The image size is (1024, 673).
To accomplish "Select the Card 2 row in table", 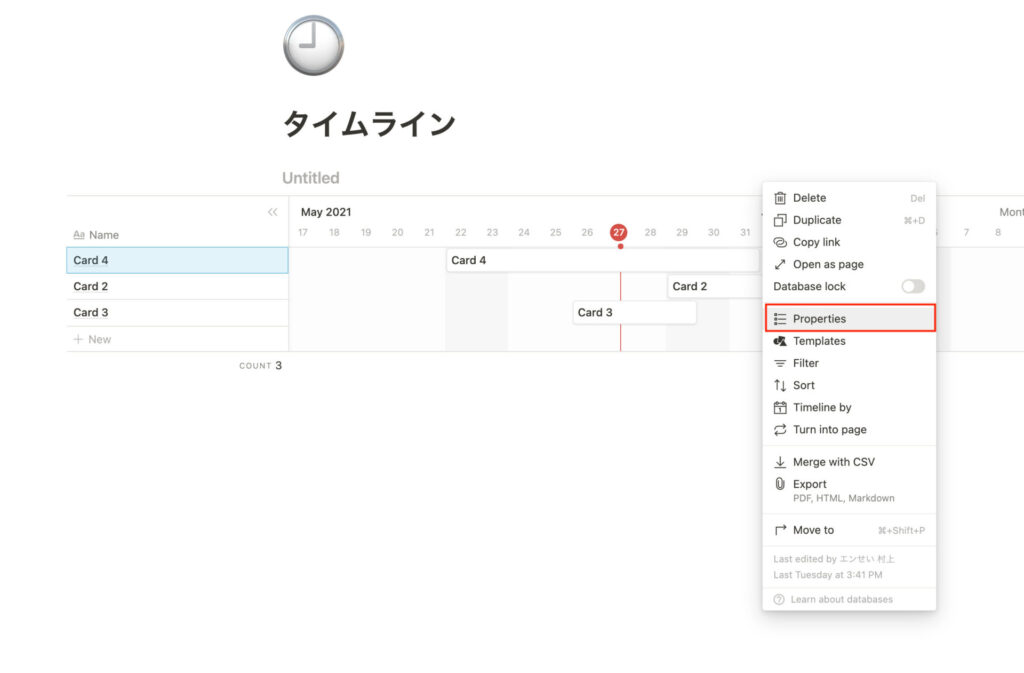I will click(x=178, y=287).
